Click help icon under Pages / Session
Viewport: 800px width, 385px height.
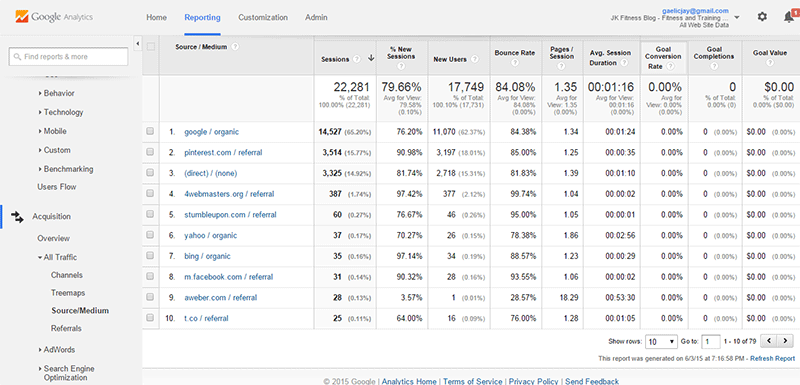(x=562, y=66)
